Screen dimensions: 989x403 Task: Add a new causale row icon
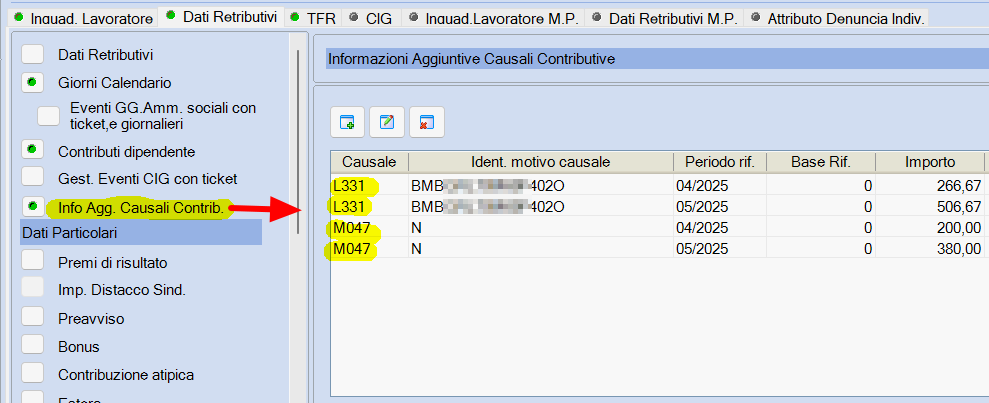(348, 122)
